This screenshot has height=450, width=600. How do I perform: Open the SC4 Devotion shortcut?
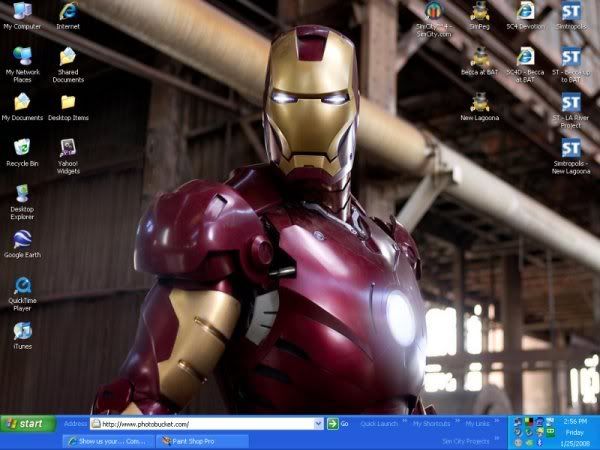525,16
